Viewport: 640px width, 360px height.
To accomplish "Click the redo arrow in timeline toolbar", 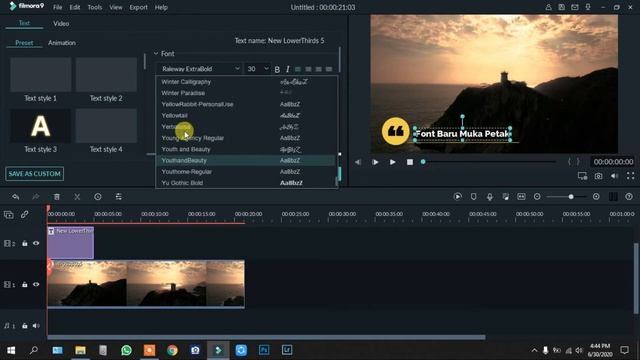I will point(36,197).
